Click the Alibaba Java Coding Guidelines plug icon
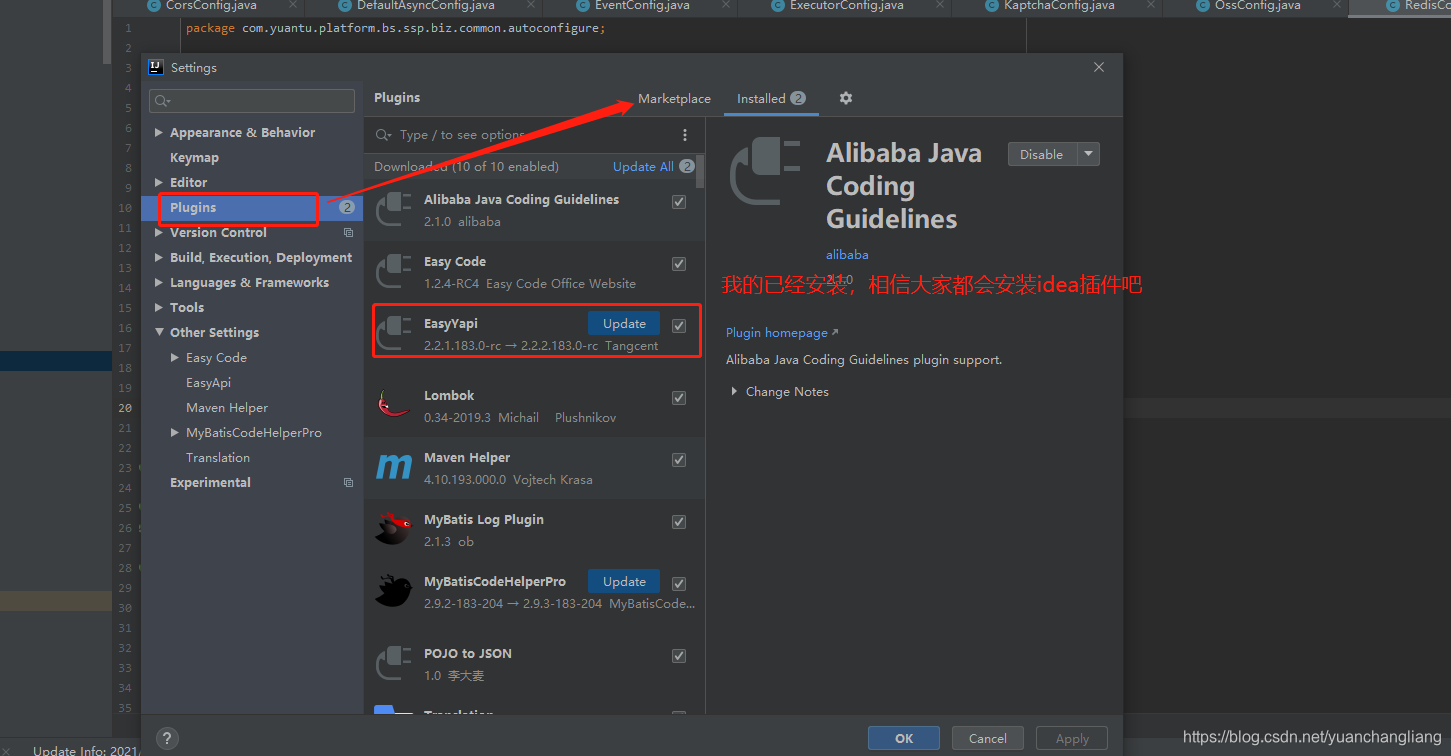 [x=394, y=209]
